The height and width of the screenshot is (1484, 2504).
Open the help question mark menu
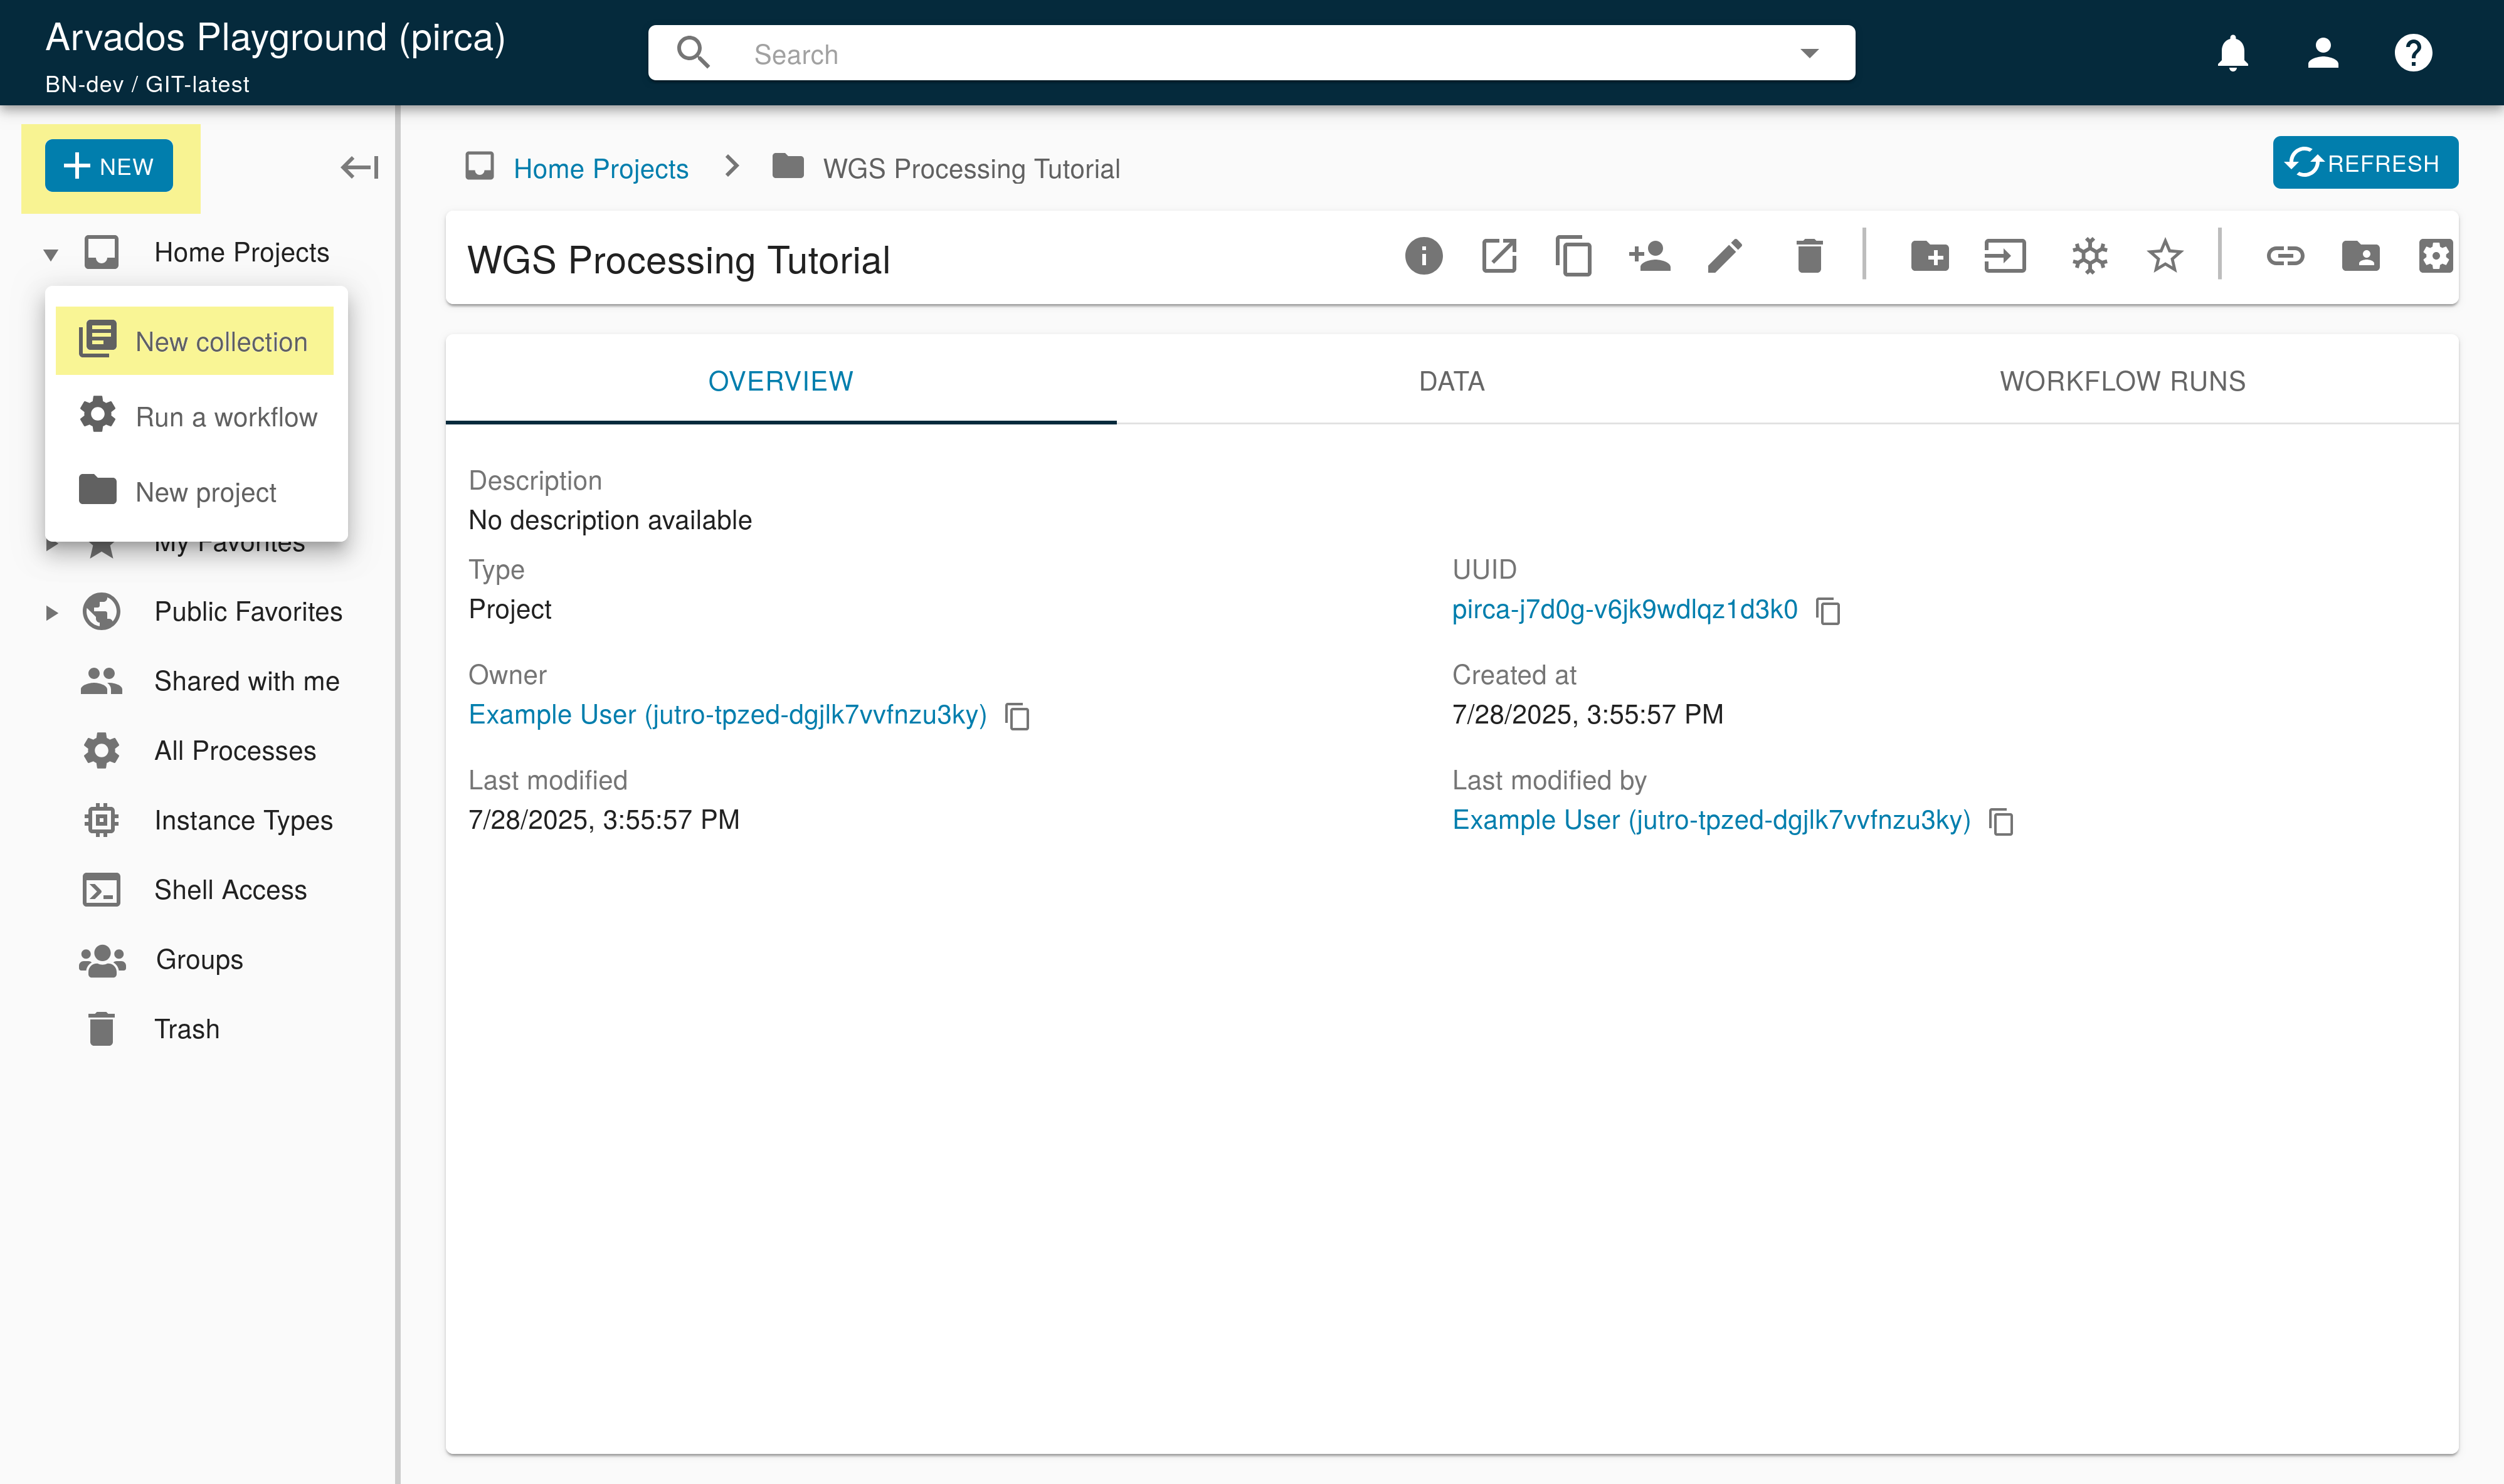2412,52
